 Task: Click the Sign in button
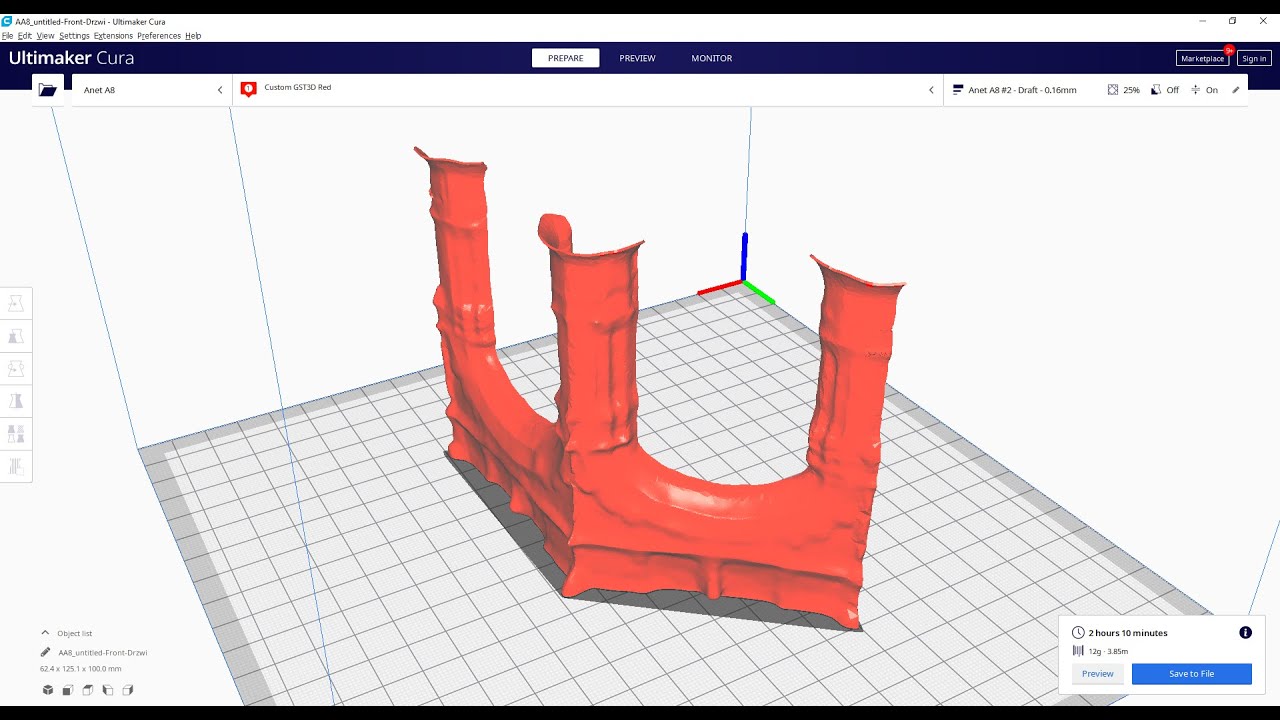coord(1254,58)
